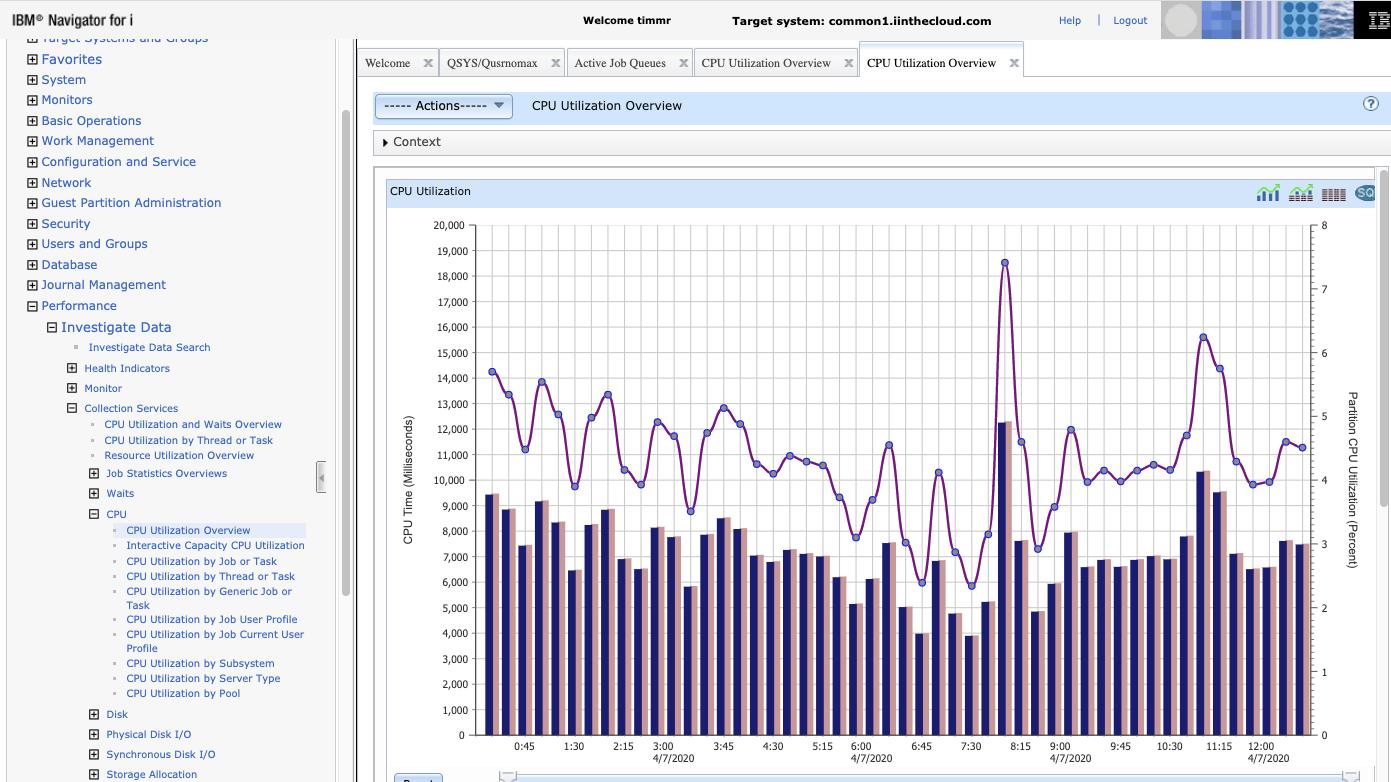Close the QSYS/Qusrnomax tab
1391x782 pixels.
[x=556, y=62]
